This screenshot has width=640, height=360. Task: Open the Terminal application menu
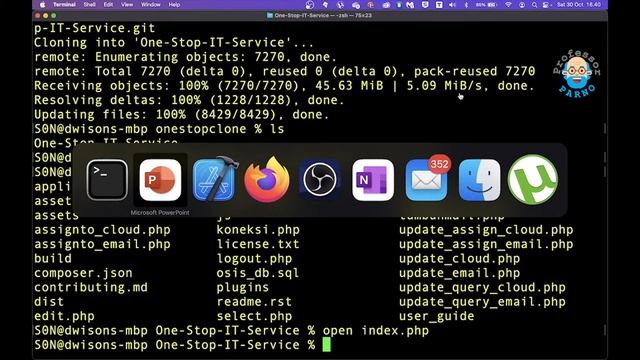64,5
